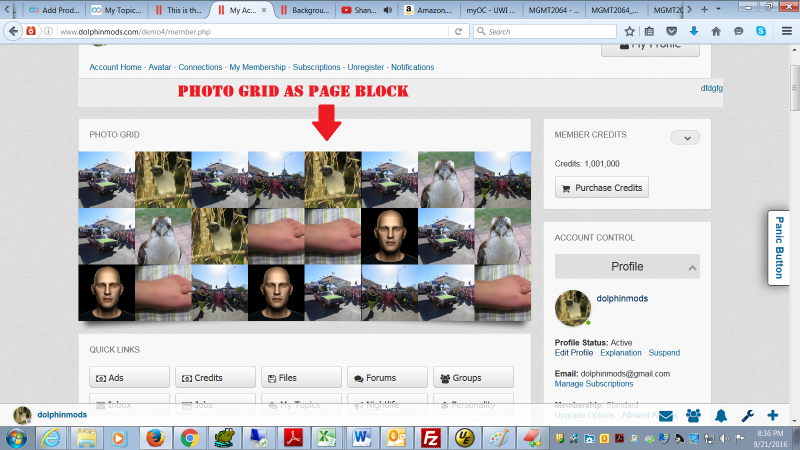The height and width of the screenshot is (450, 800).
Task: Open the Ads quick link
Action: point(129,378)
